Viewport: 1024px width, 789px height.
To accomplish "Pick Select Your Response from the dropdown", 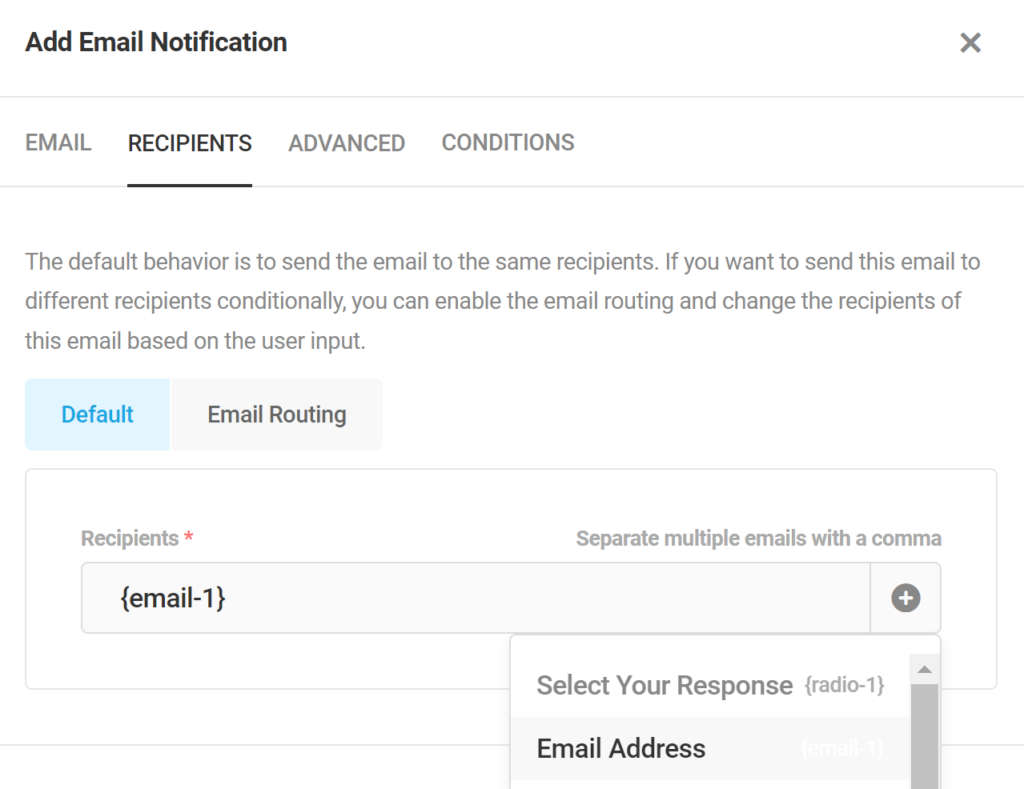I will pyautogui.click(x=663, y=685).
